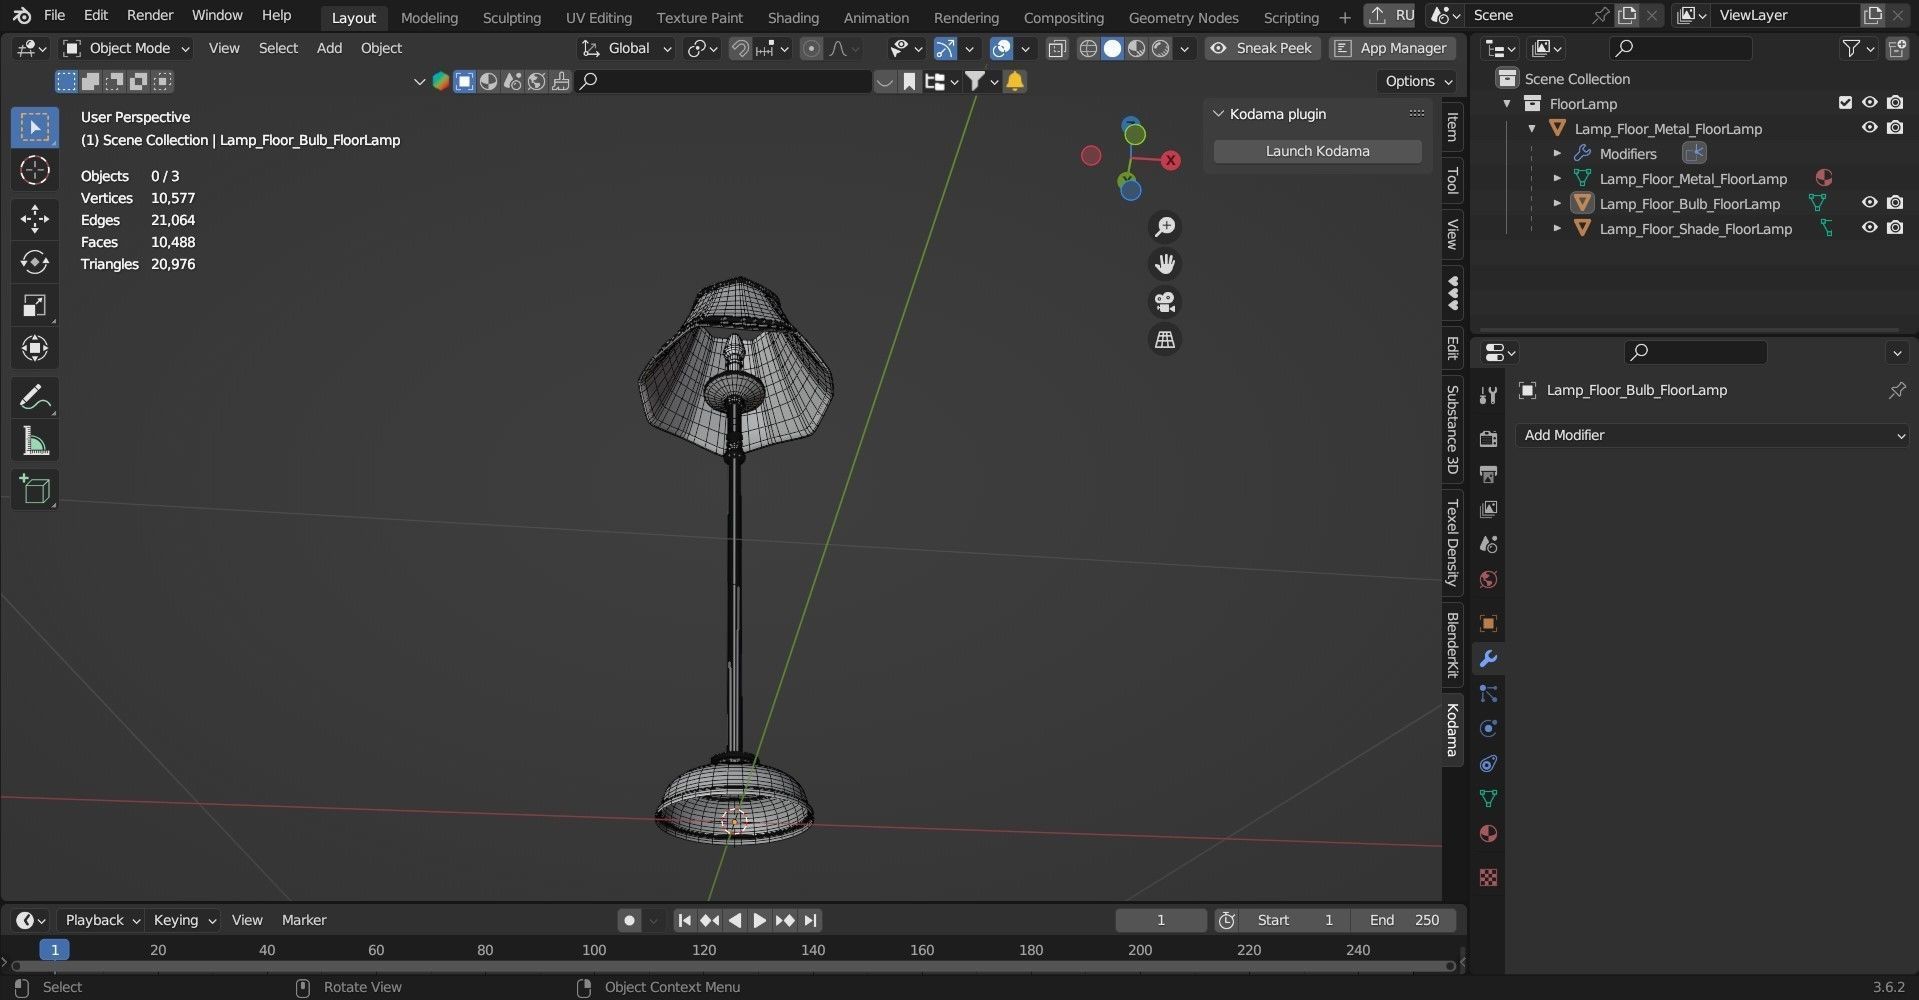The image size is (1919, 1000).
Task: Open the Scene properties tab
Action: (1488, 544)
